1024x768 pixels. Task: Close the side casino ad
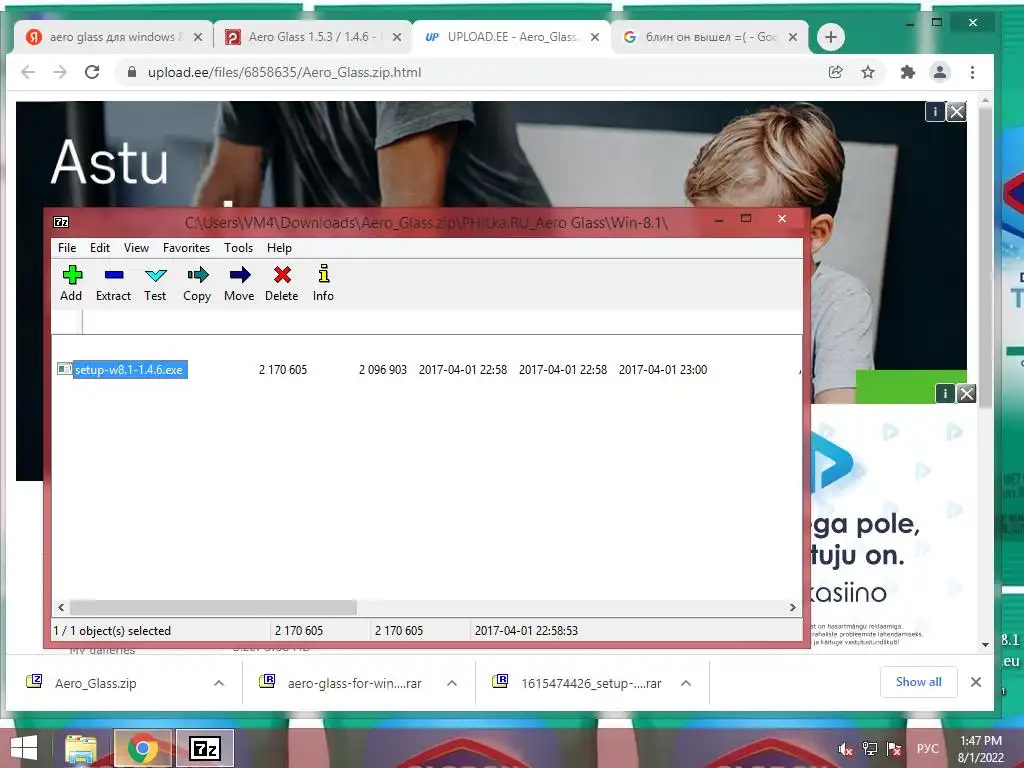(967, 394)
